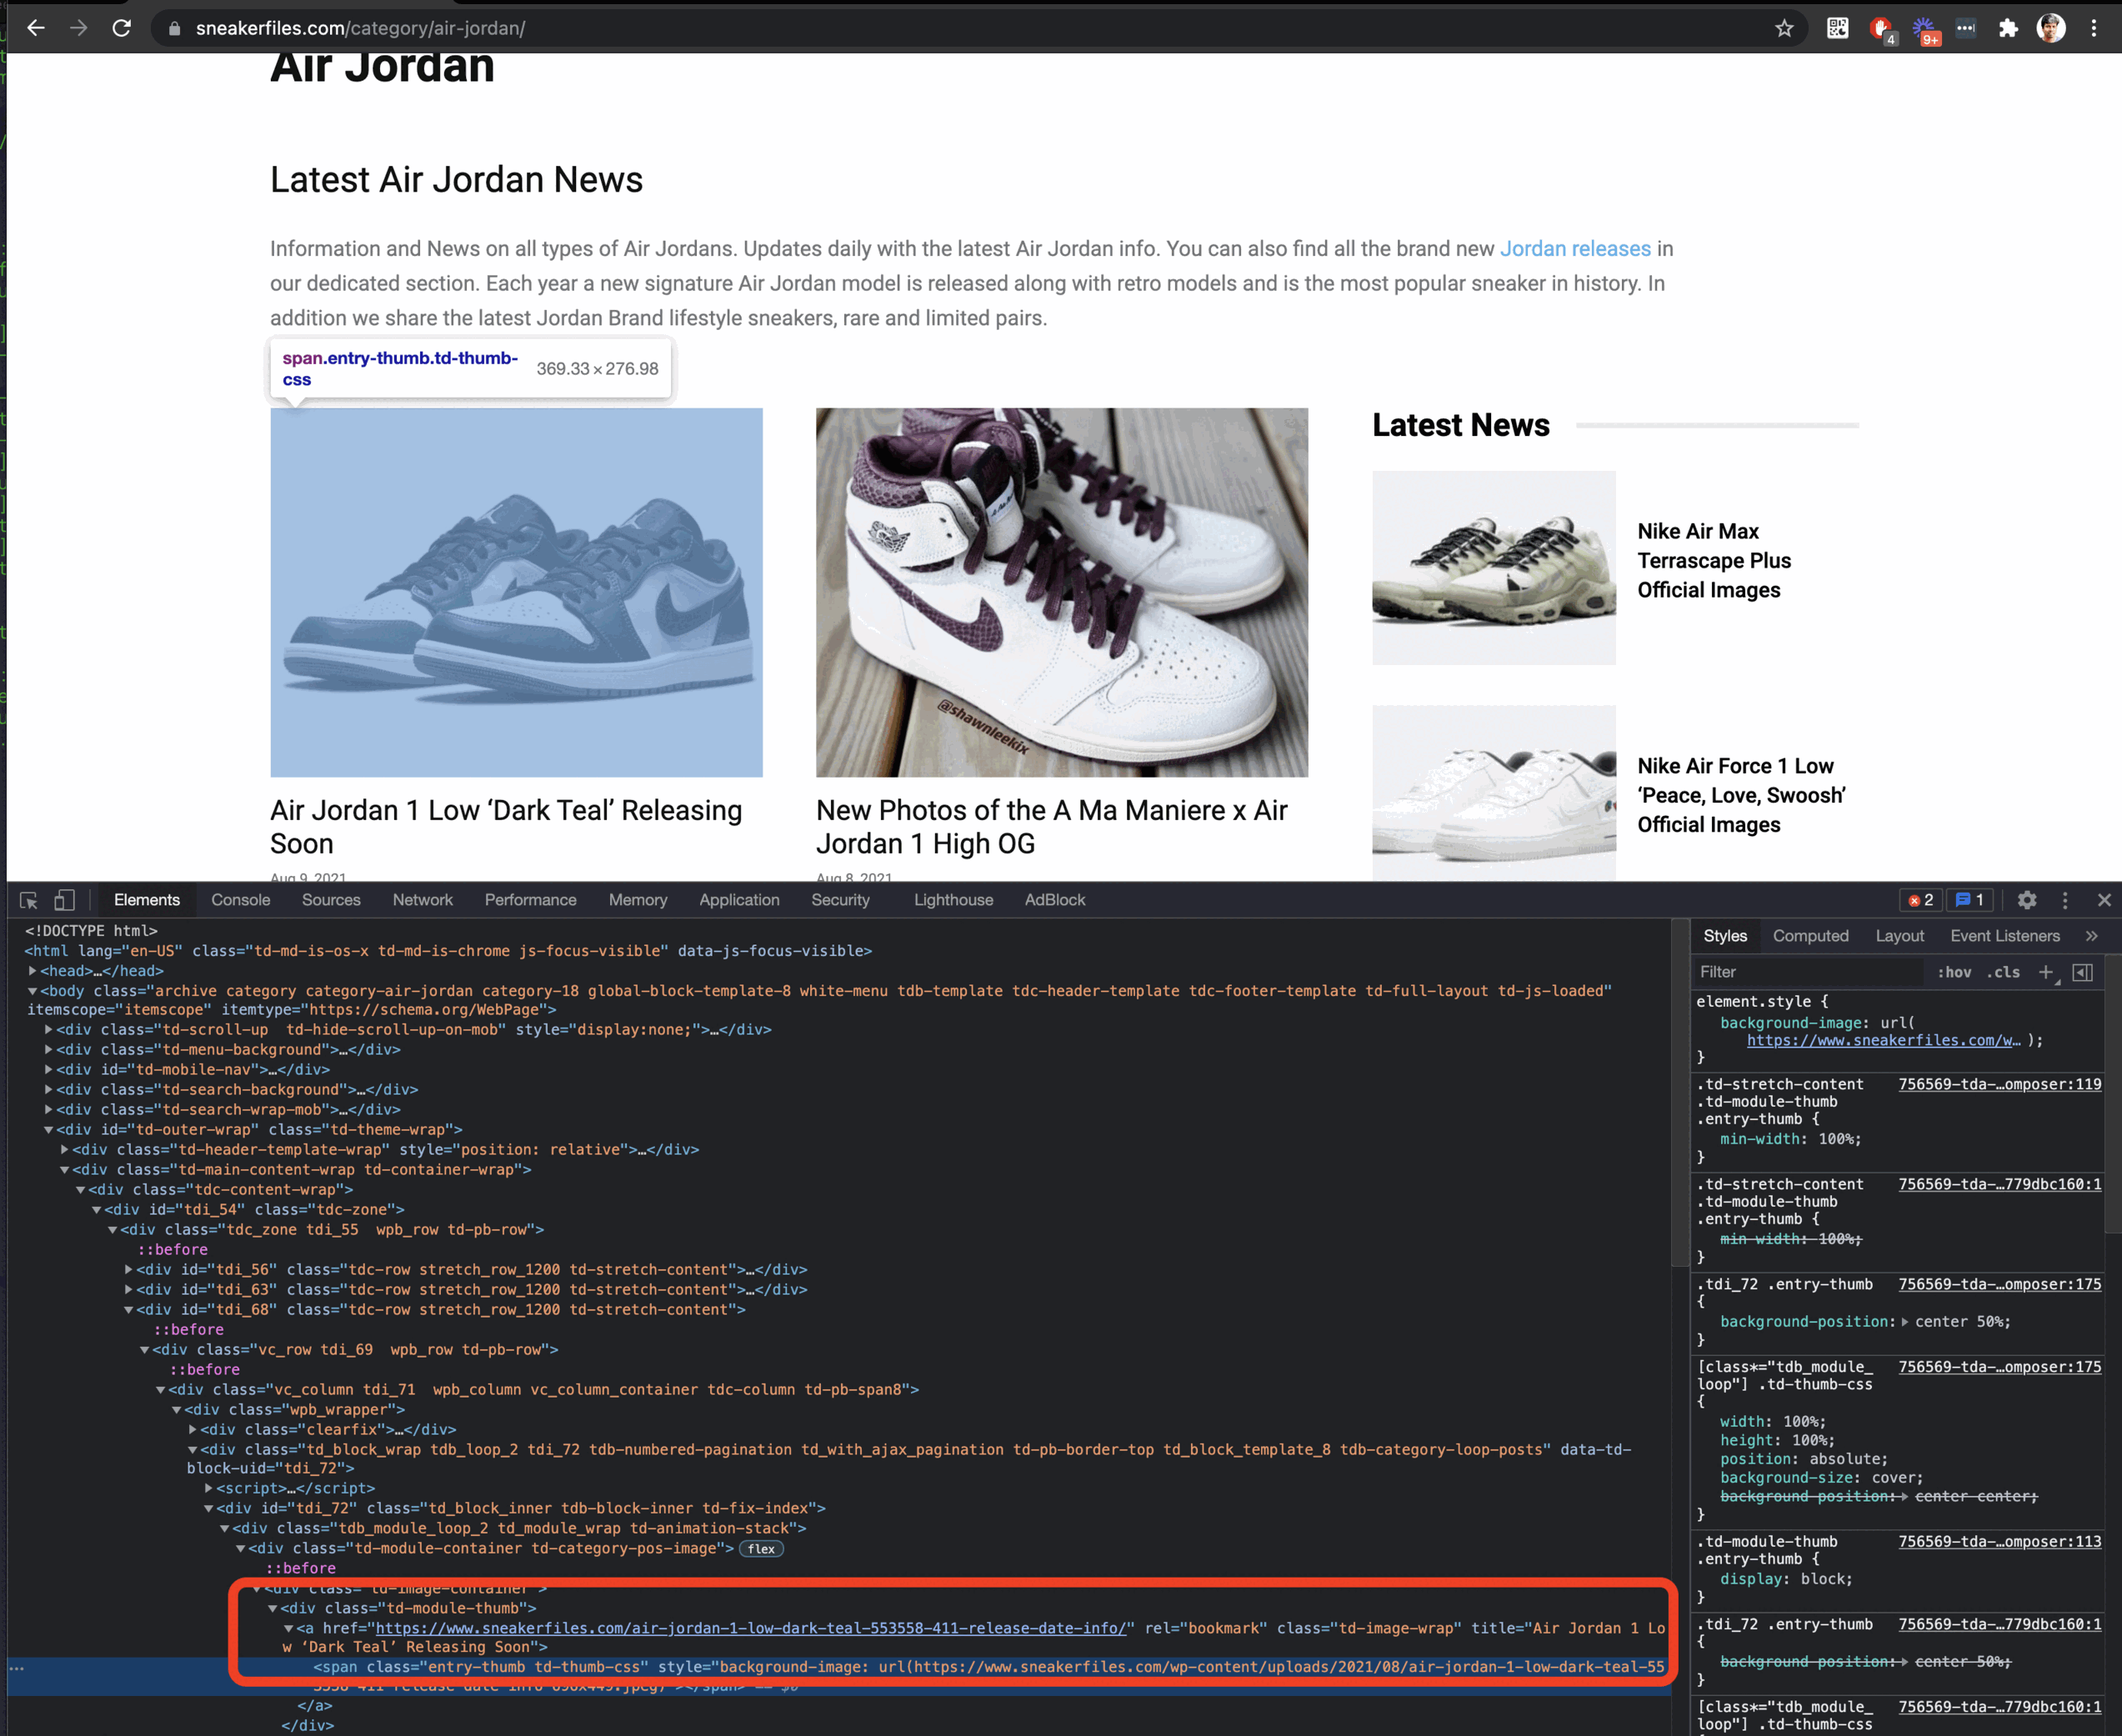
Task: Click the Air Force 1 Low thumbnail
Action: pos(1494,793)
